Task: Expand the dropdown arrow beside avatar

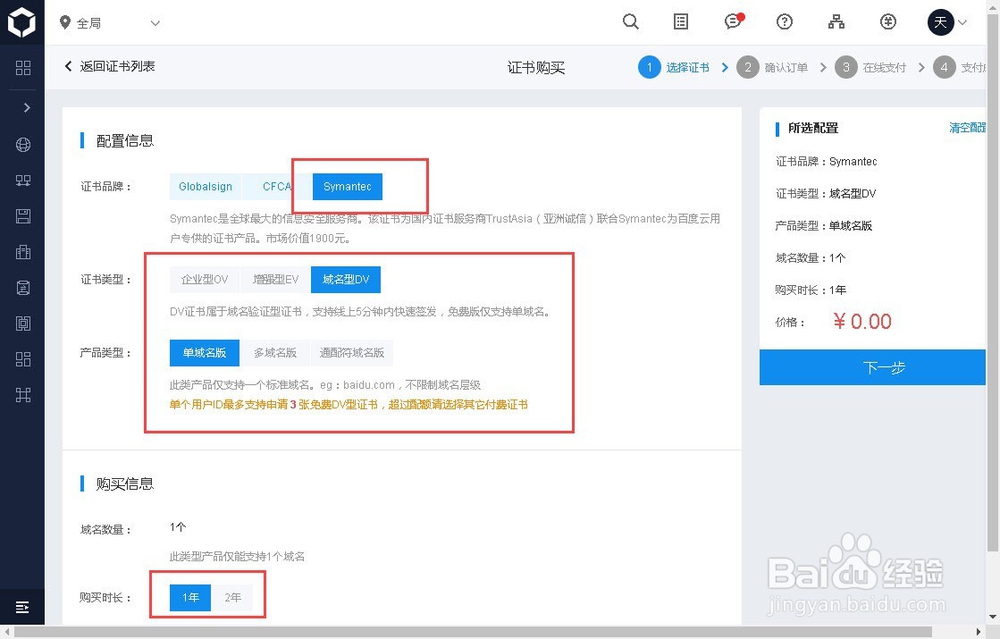Action: pyautogui.click(x=962, y=22)
